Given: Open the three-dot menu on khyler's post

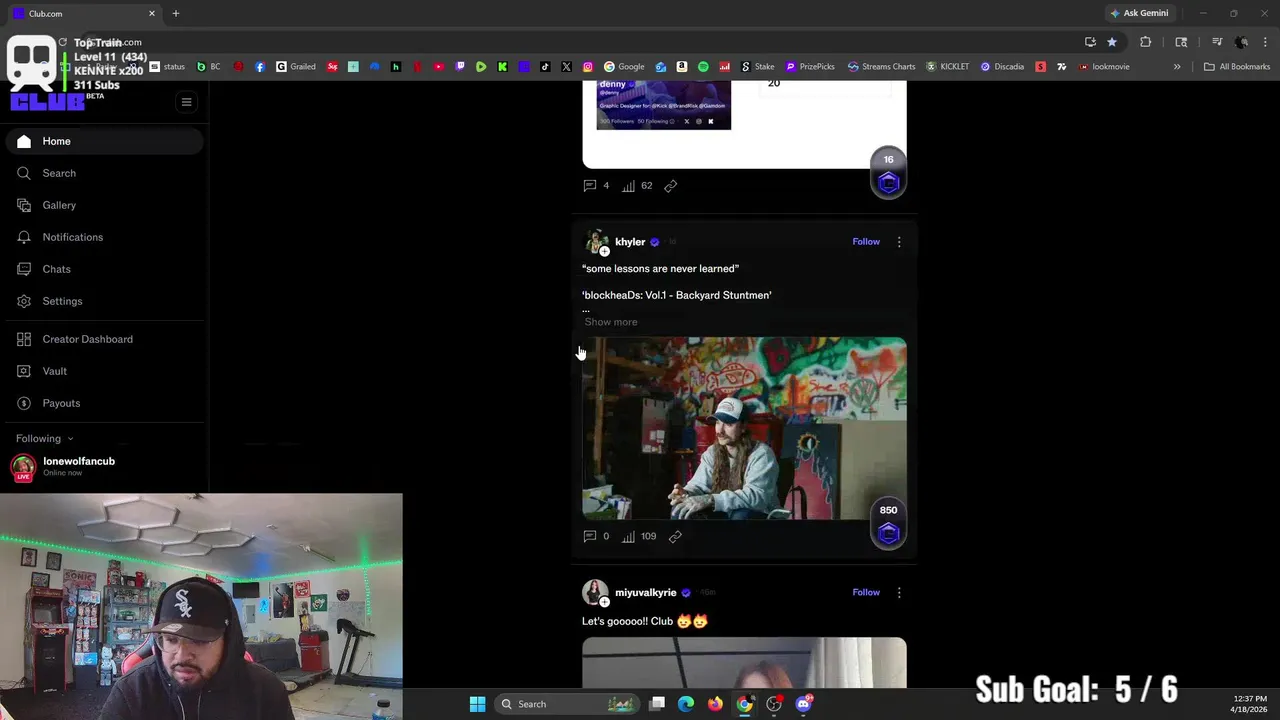Looking at the screenshot, I should coord(899,242).
